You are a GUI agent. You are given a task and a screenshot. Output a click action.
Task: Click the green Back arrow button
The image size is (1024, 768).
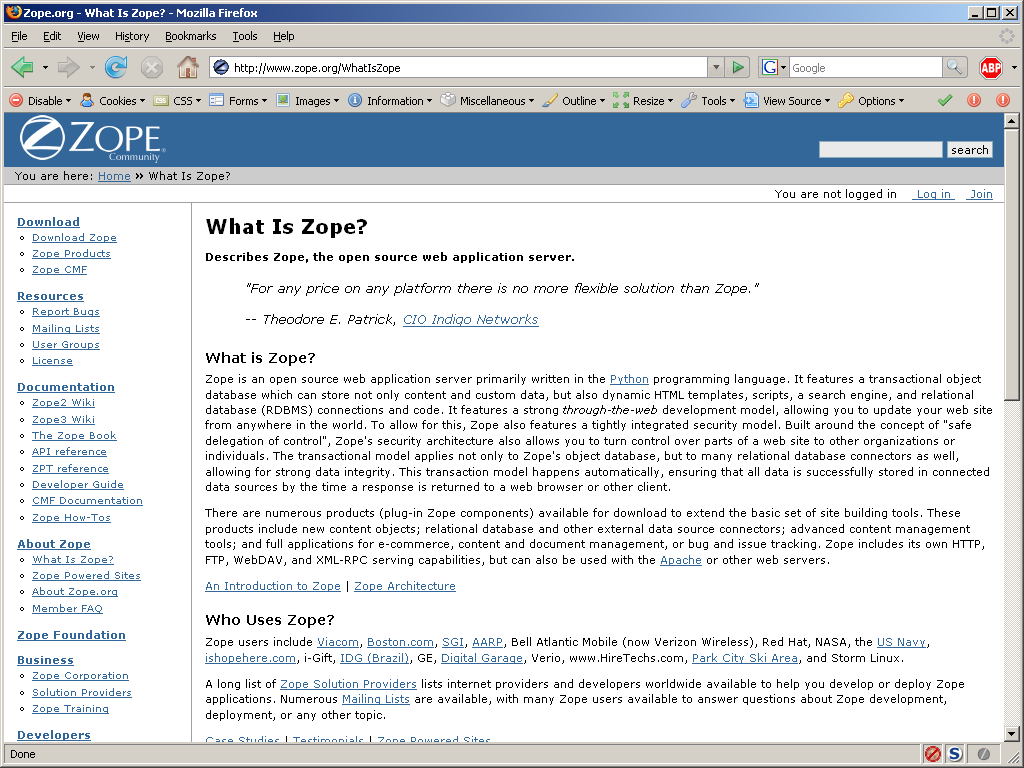pyautogui.click(x=23, y=67)
